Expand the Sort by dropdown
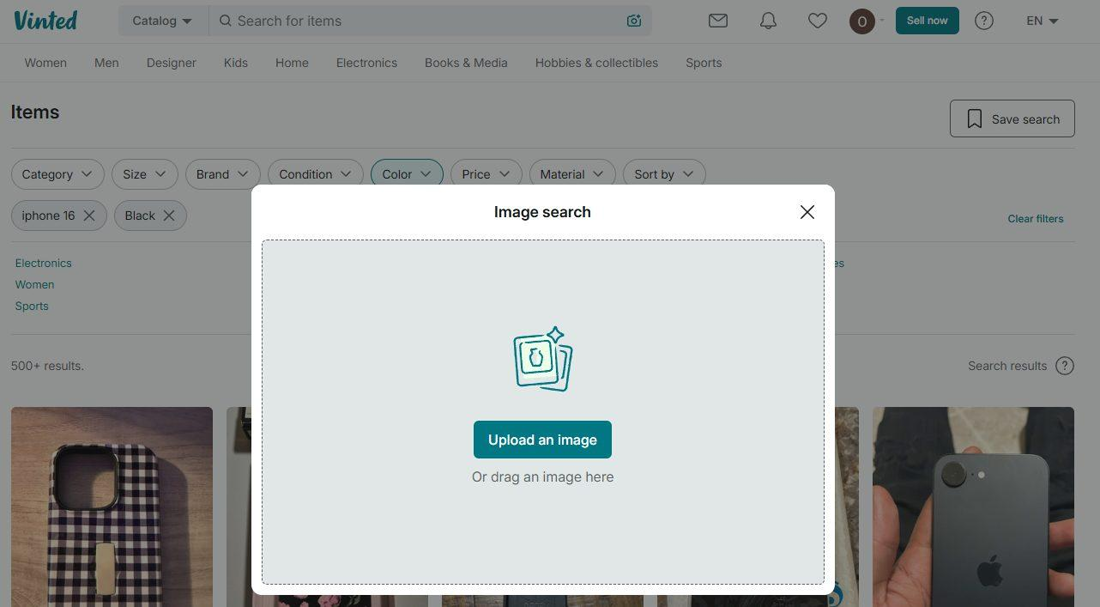 [x=664, y=174]
